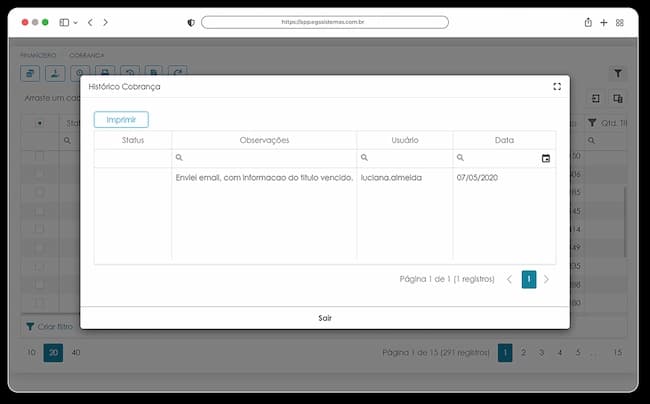Open the browser Share icon

tap(588, 22)
